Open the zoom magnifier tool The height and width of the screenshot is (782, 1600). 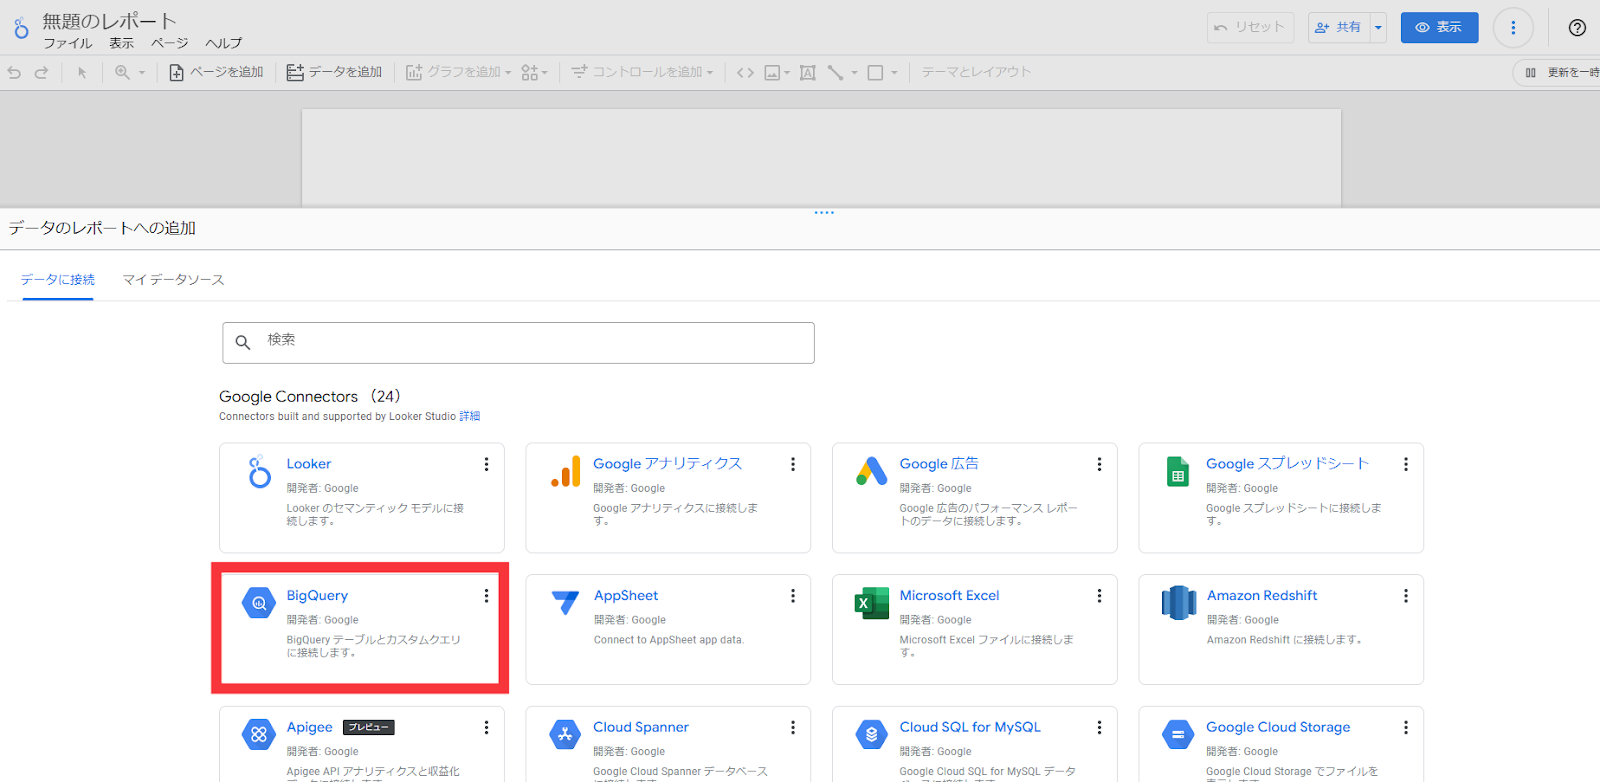pos(122,72)
